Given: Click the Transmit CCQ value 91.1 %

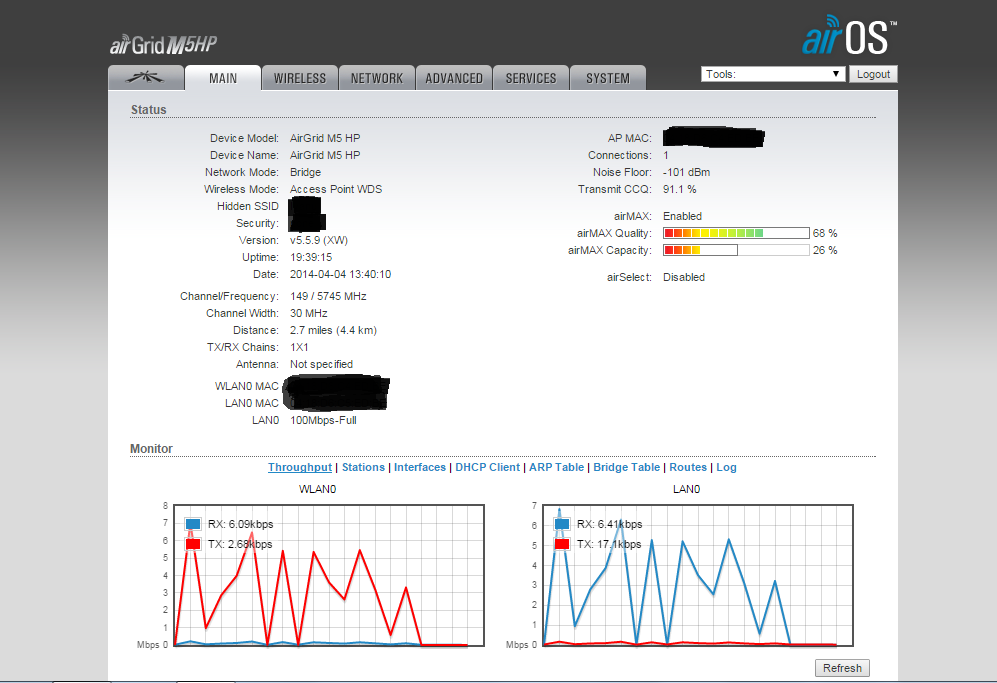Looking at the screenshot, I should (680, 190).
